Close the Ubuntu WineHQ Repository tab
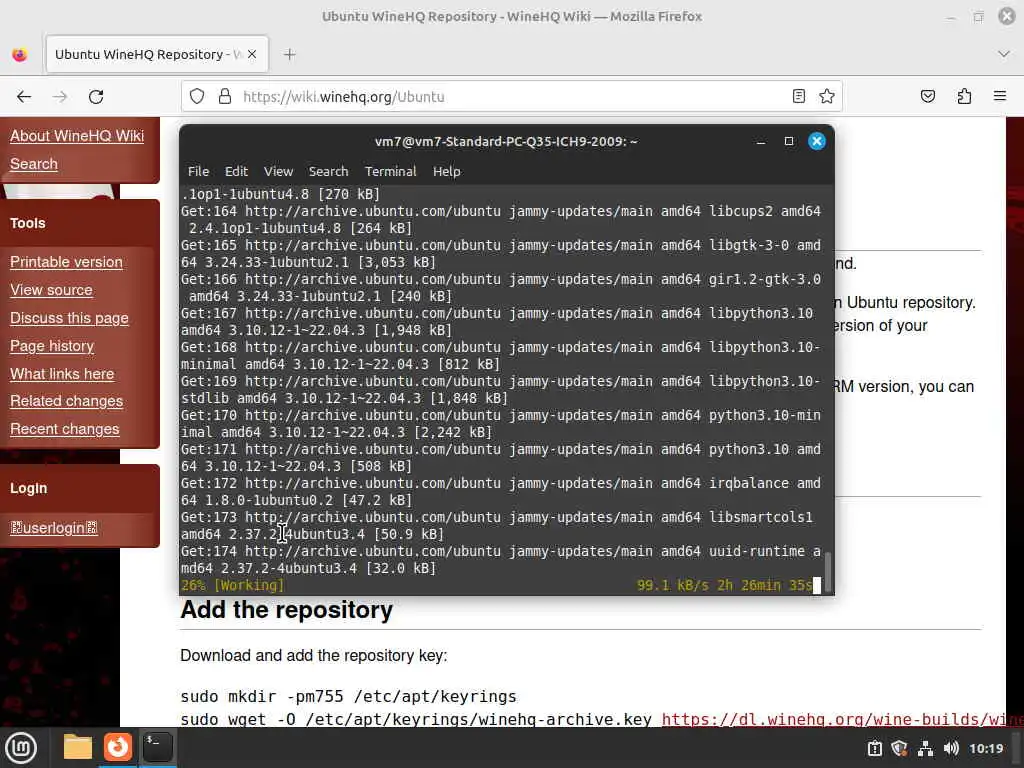 pyautogui.click(x=252, y=54)
